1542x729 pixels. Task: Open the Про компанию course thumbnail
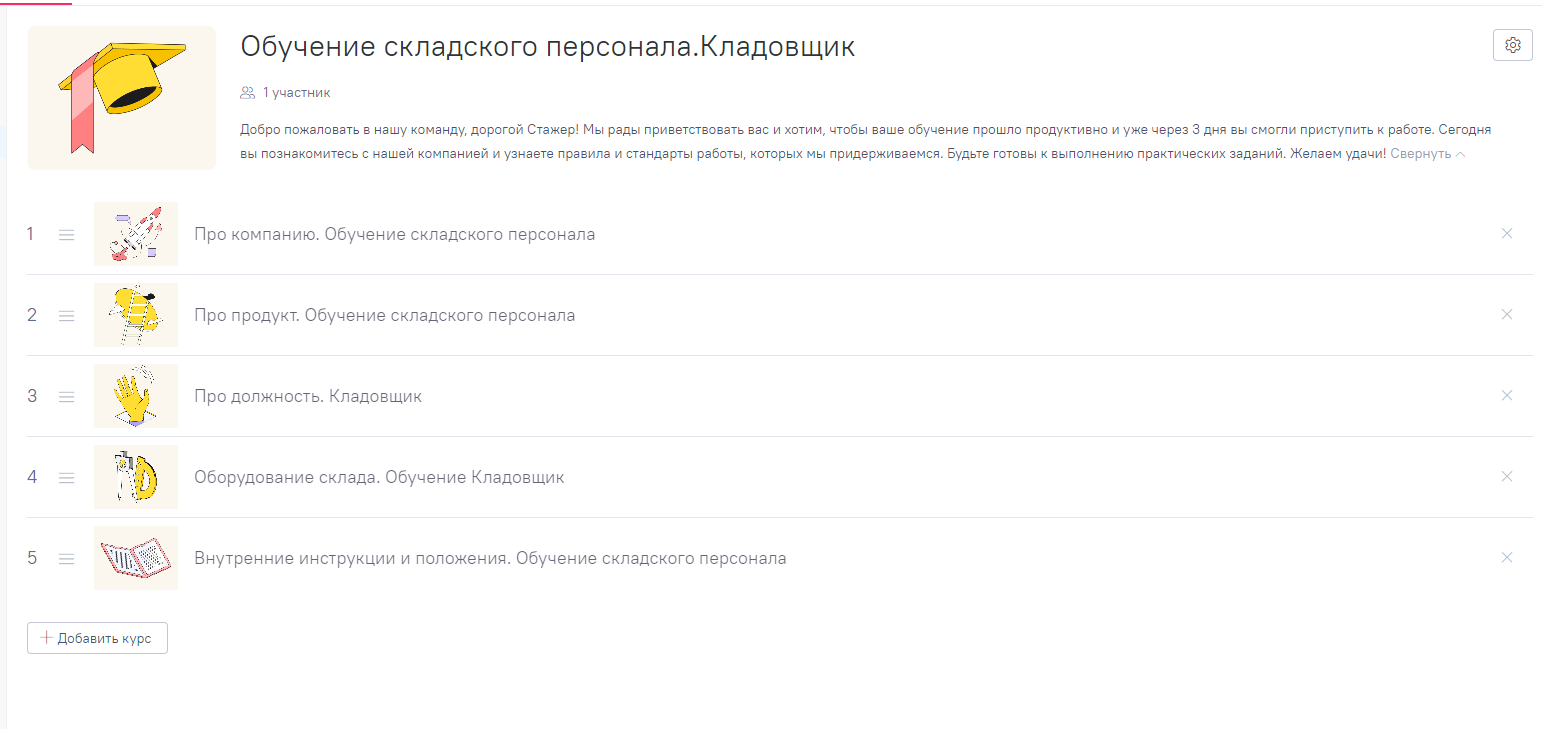(136, 234)
